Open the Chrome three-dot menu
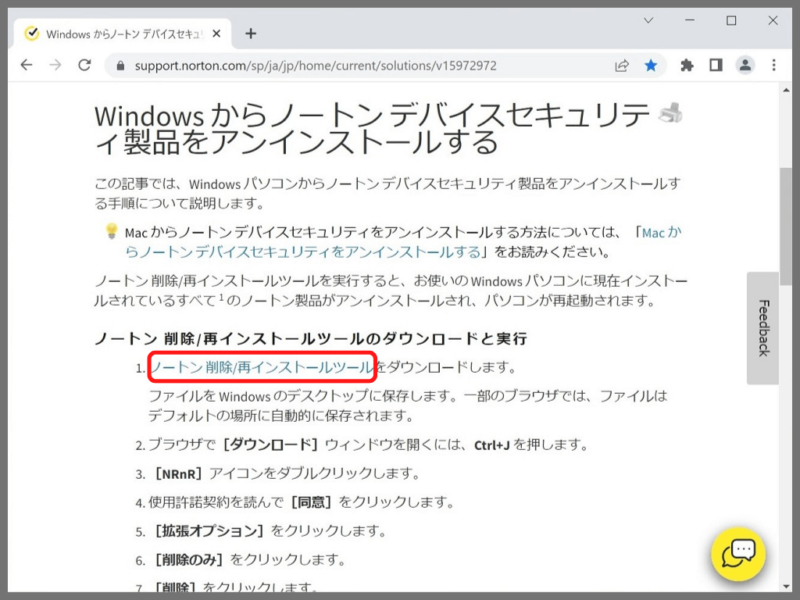800x600 pixels. pyautogui.click(x=774, y=65)
